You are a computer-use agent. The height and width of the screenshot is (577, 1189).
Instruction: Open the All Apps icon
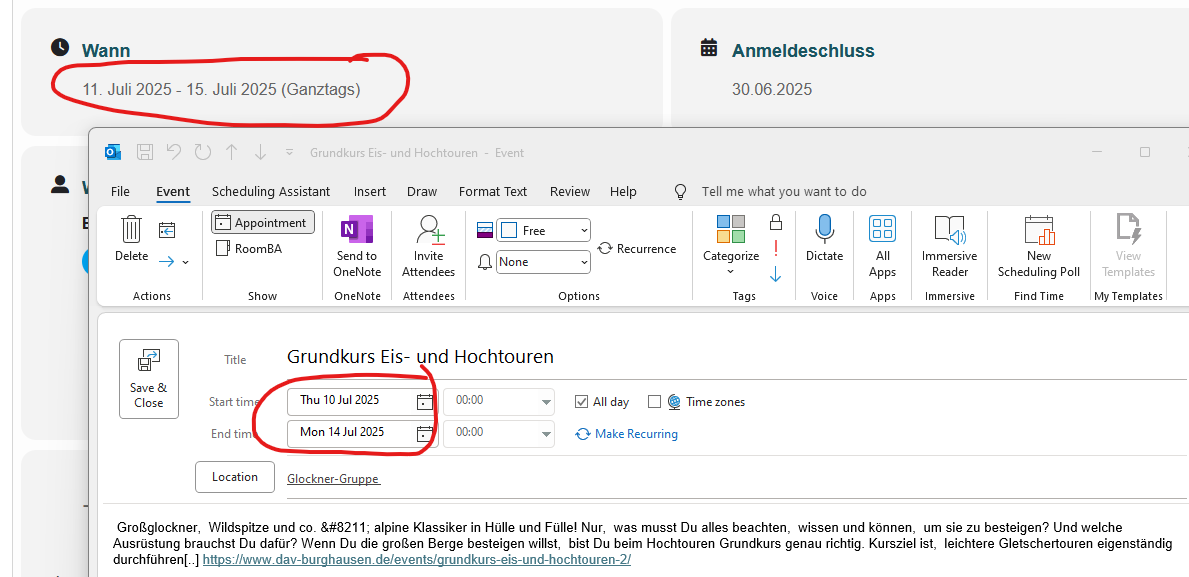coord(882,229)
